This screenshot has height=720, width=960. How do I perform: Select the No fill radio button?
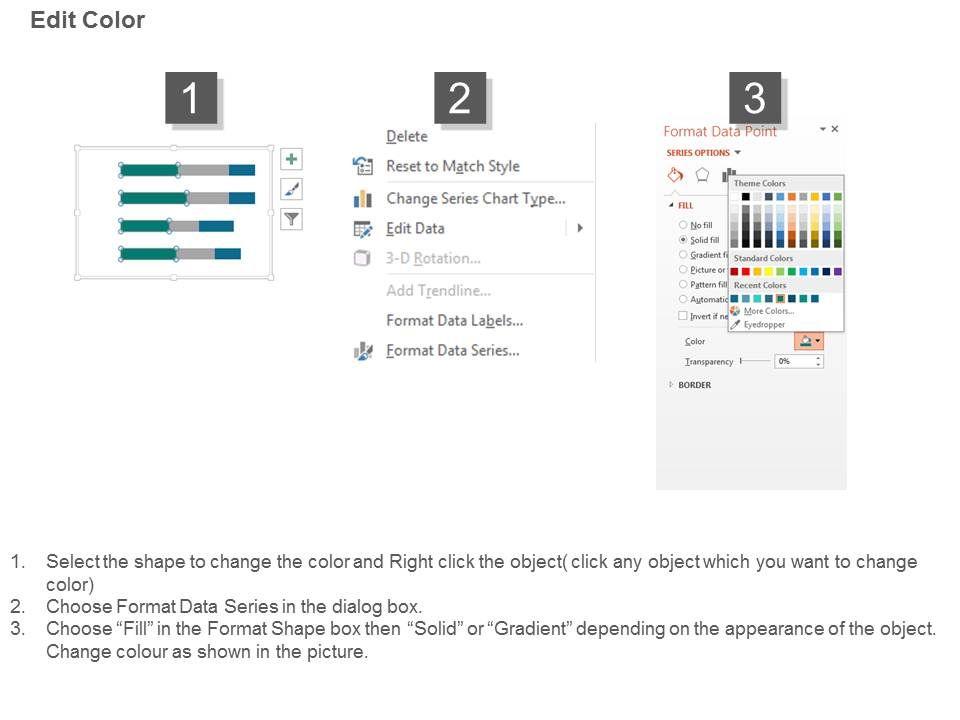pyautogui.click(x=684, y=225)
